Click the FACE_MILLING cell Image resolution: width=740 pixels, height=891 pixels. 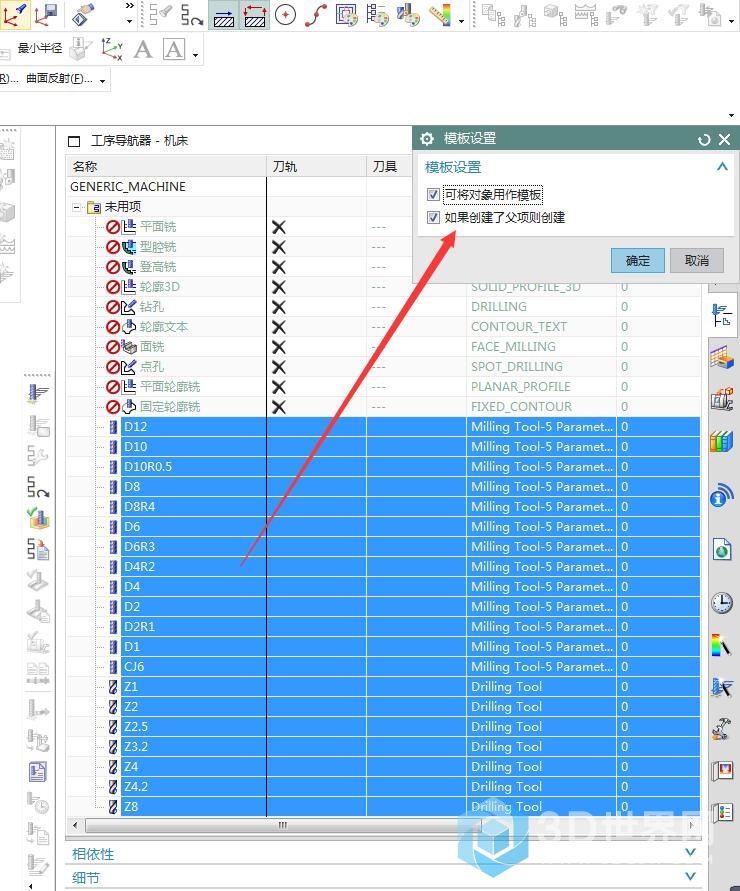point(513,347)
